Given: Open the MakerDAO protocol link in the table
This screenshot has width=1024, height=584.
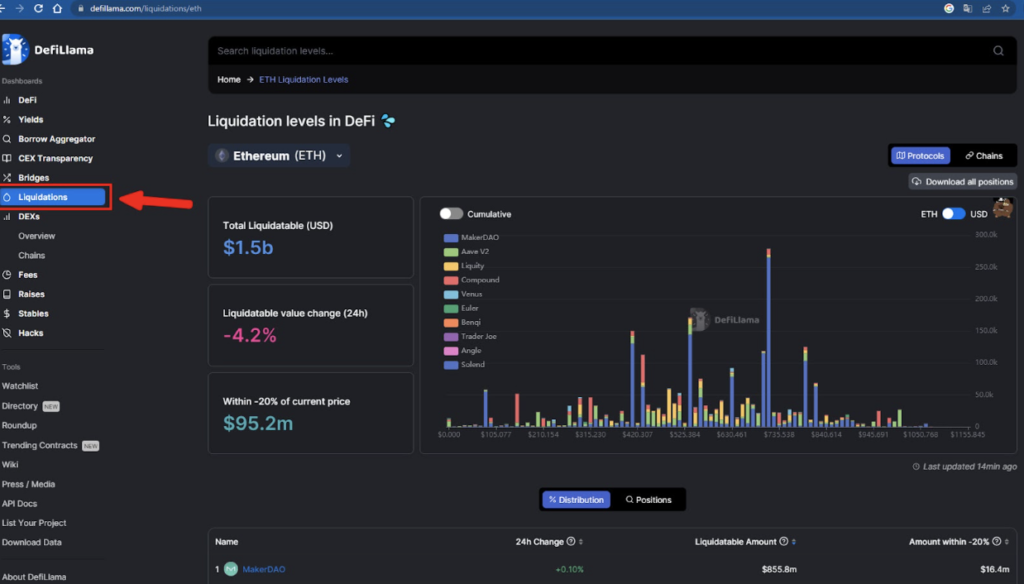Looking at the screenshot, I should (x=264, y=569).
